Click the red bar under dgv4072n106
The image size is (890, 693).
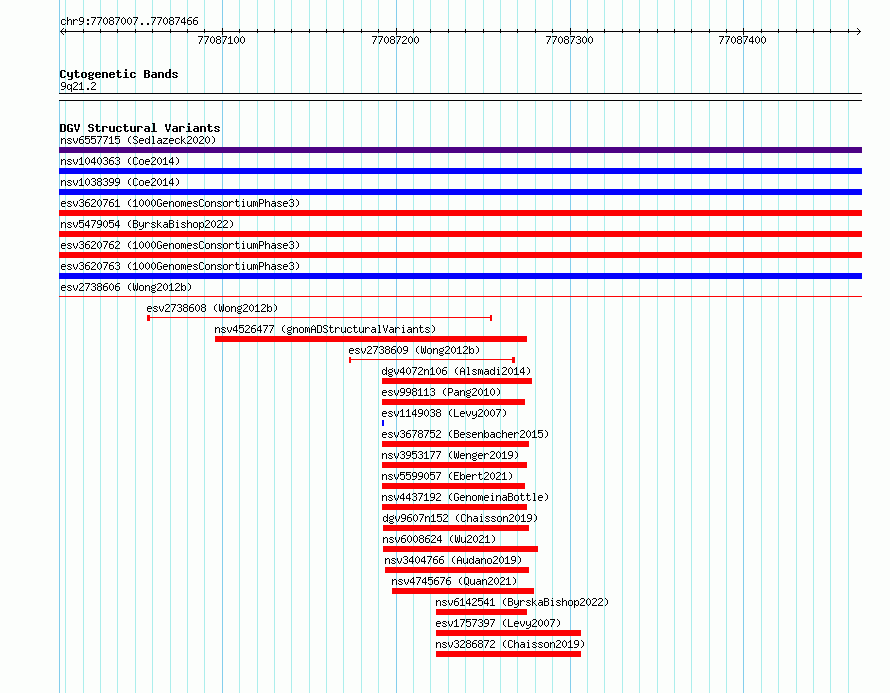click(x=457, y=381)
